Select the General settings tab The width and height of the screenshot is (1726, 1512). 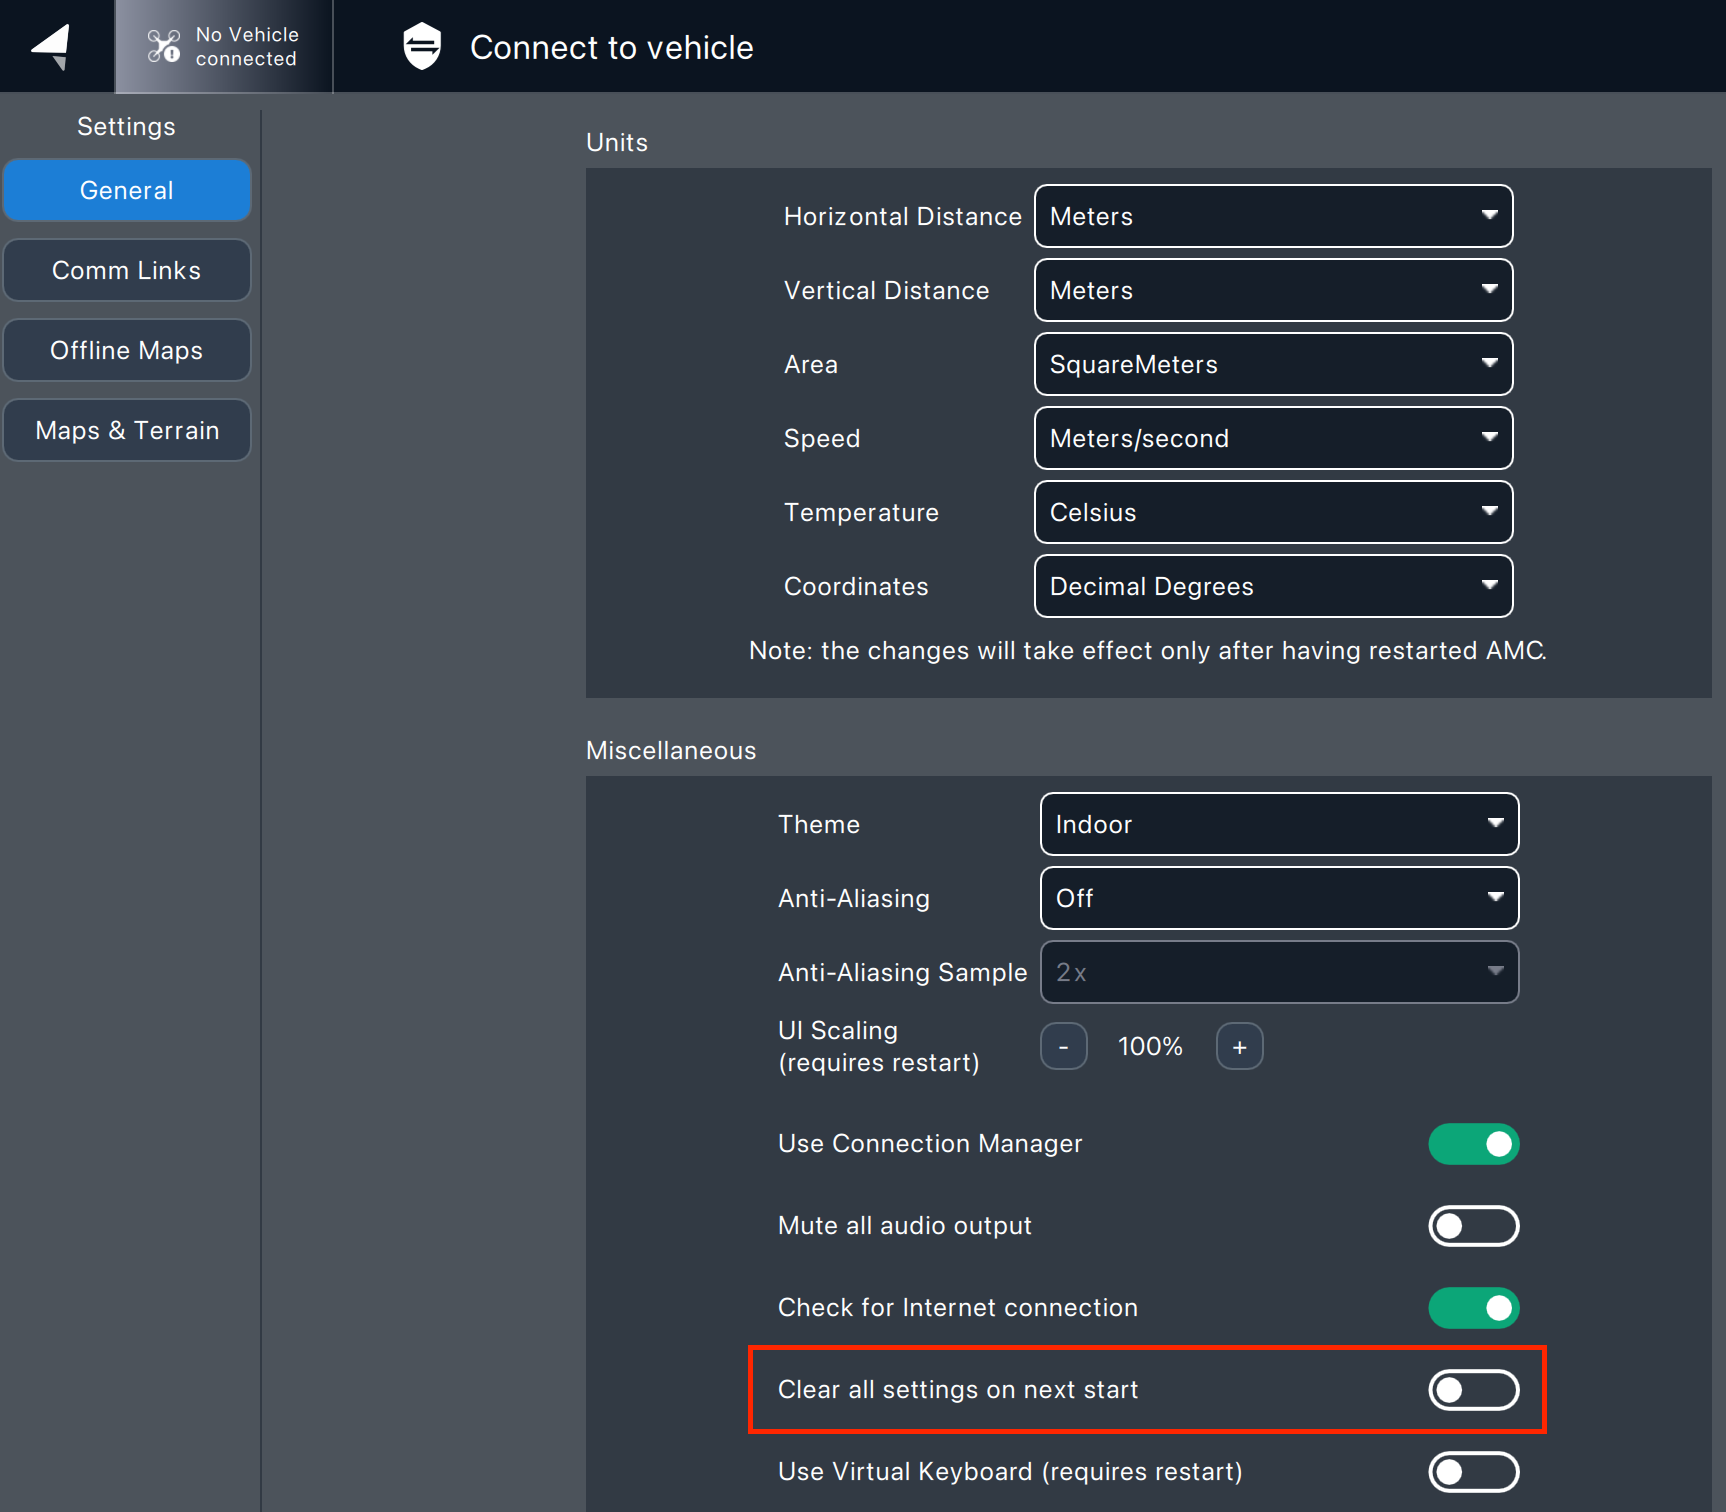click(127, 190)
